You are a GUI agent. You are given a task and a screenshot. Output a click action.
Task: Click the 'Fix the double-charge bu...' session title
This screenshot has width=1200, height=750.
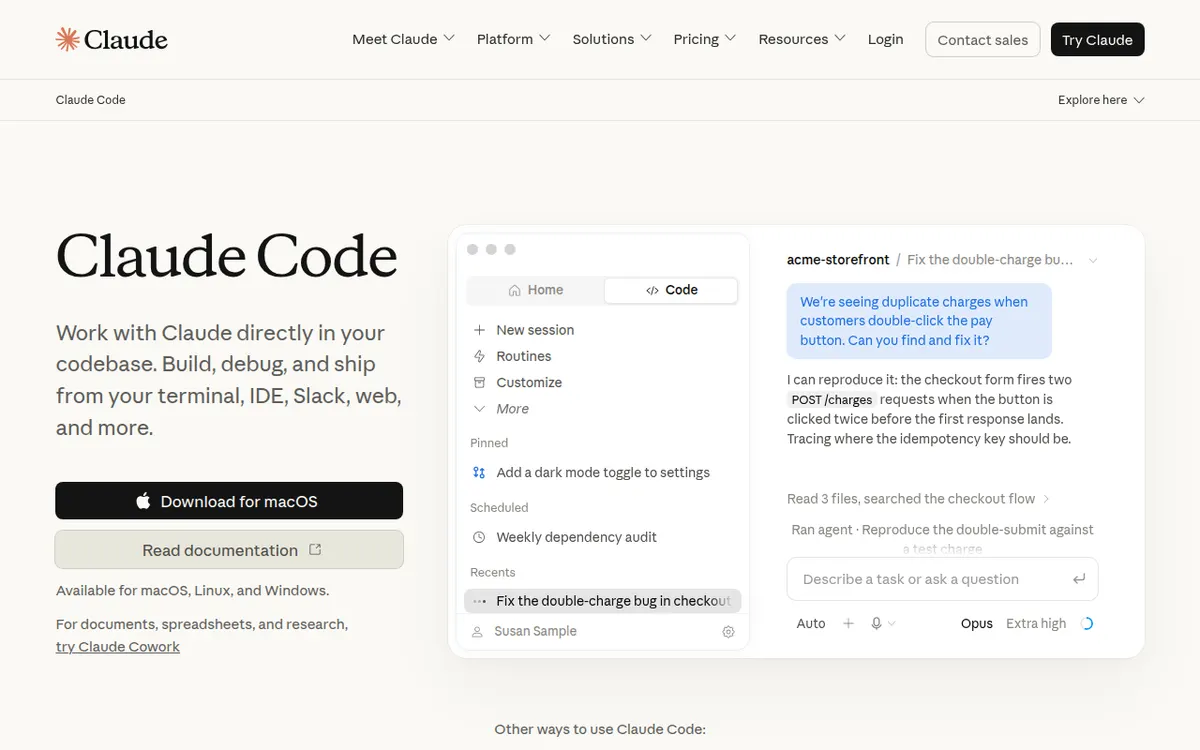pos(990,260)
